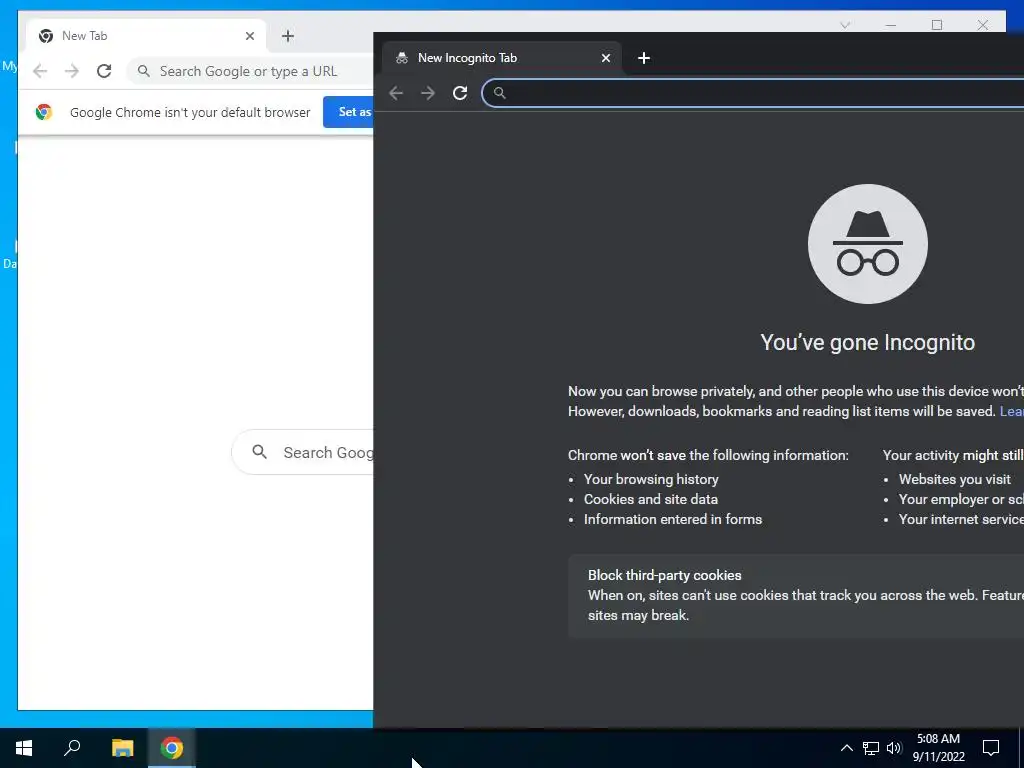This screenshot has height=768, width=1024.
Task: Go forward in the Incognito window
Action: point(428,93)
